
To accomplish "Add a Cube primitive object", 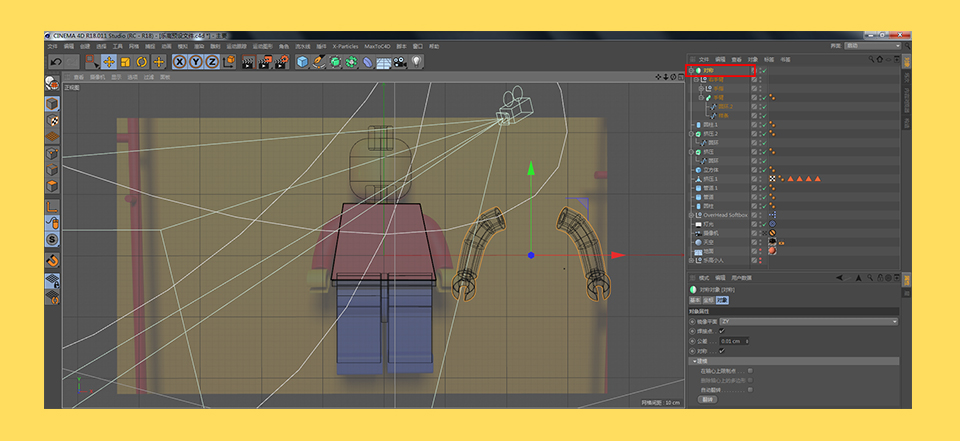I will pos(302,62).
